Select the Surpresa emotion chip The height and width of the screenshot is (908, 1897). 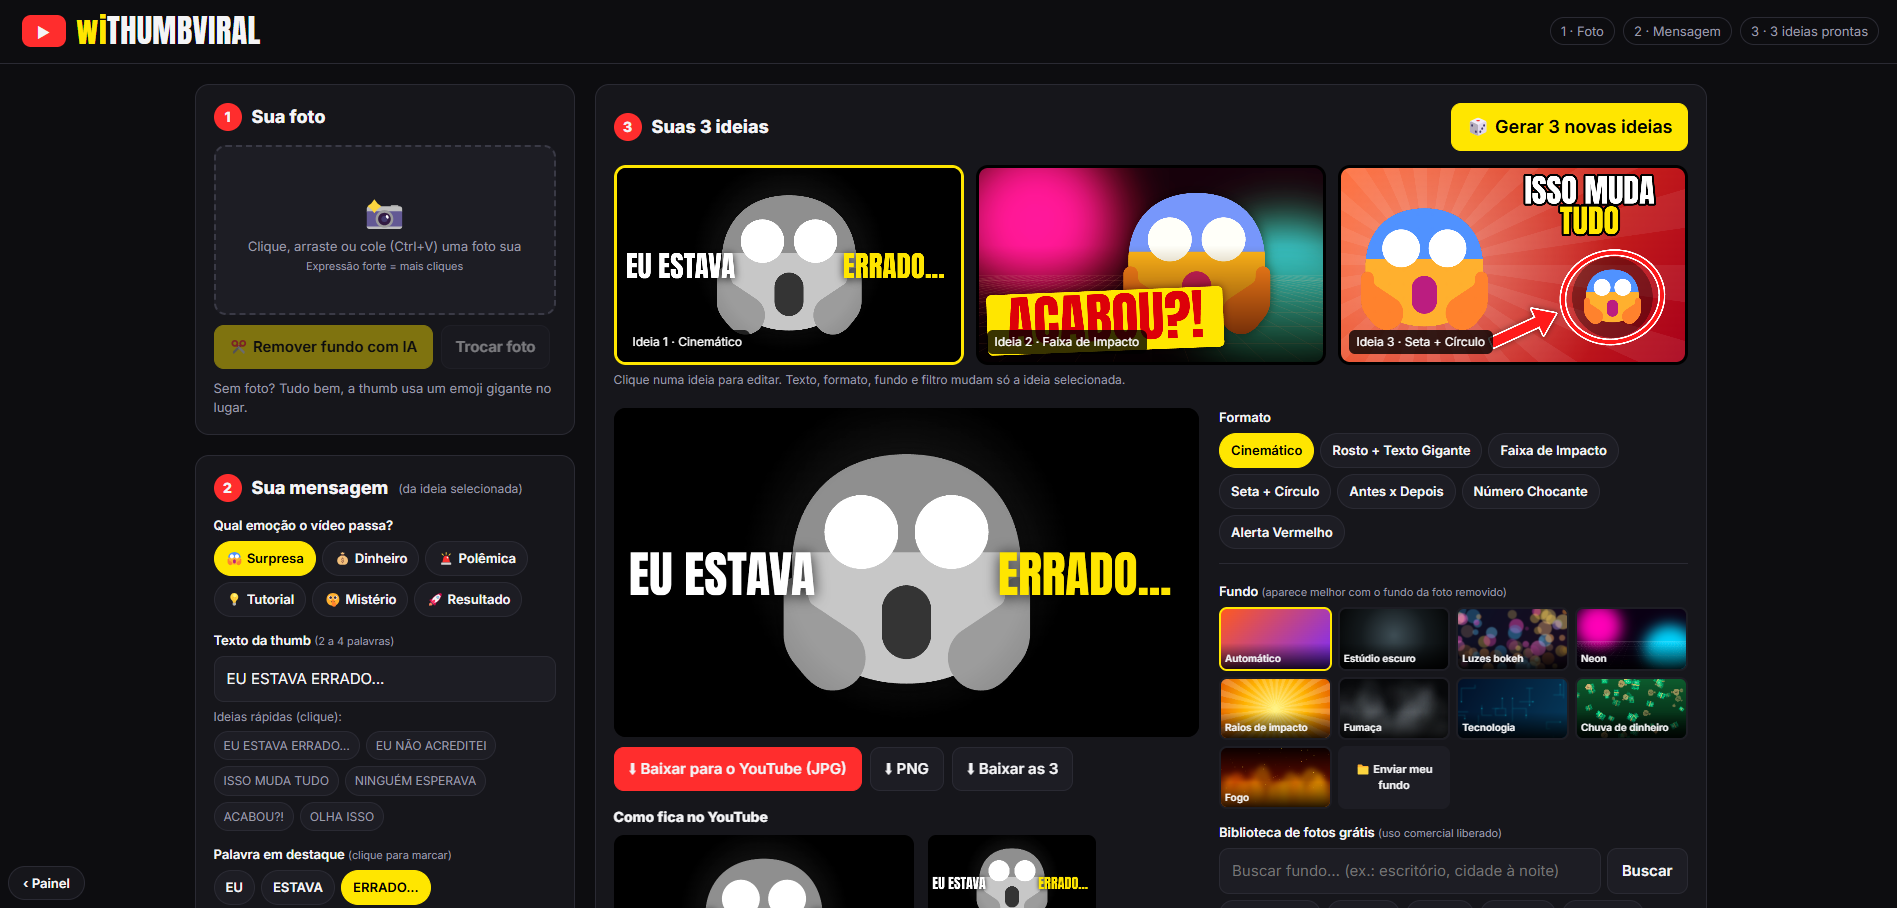pos(265,558)
